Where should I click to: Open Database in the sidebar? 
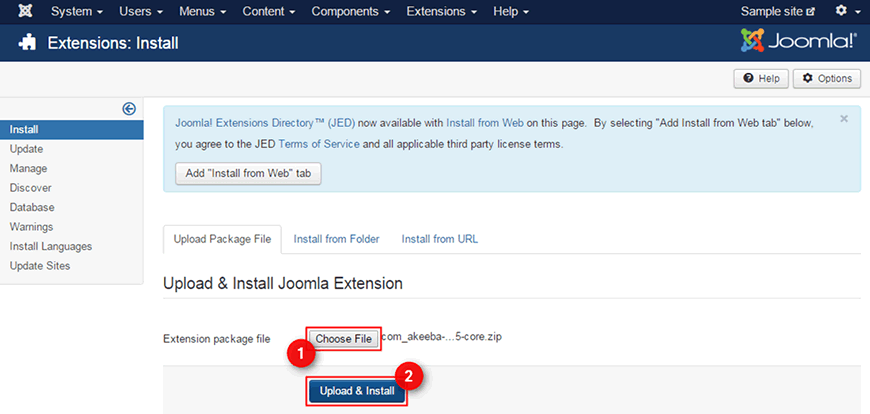tap(32, 208)
